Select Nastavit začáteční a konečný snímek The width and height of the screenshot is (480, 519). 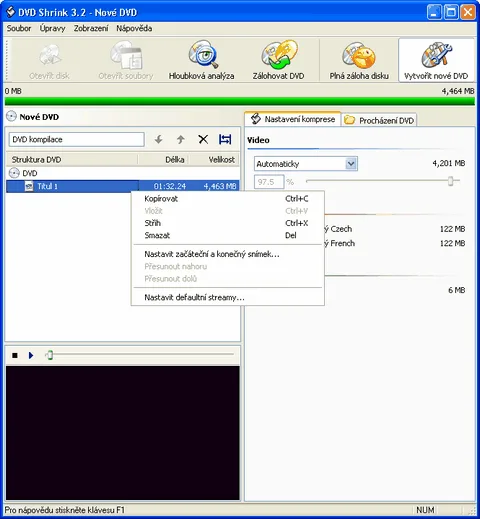[228, 254]
